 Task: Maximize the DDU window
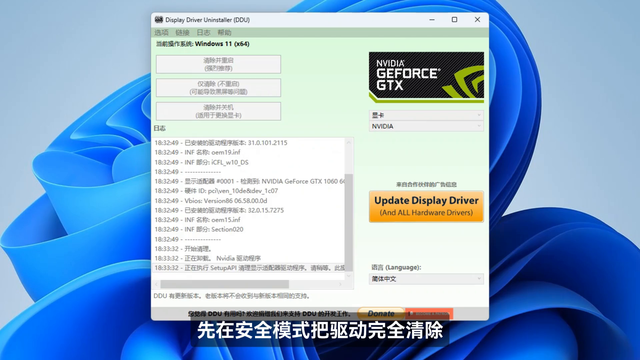(454, 20)
